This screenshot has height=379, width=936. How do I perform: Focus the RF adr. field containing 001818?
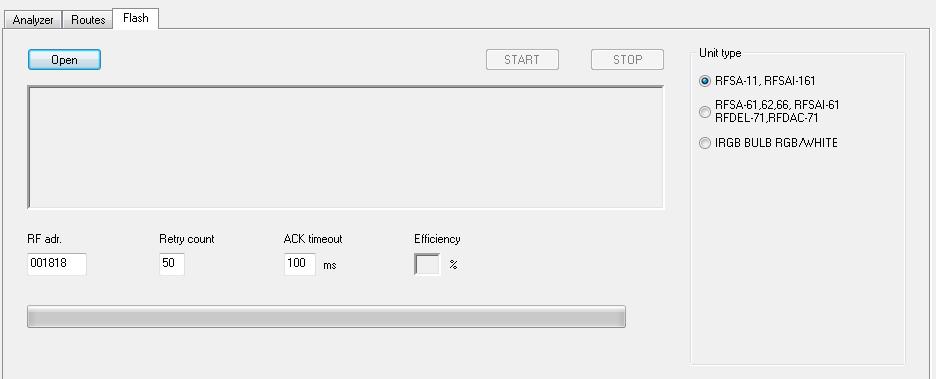tap(57, 264)
